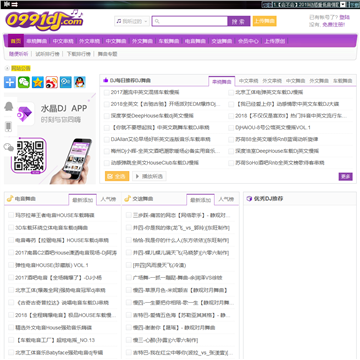Switch to 人气榜 tab in 电音舞曲 panel
The width and height of the screenshot is (360, 360).
[108, 199]
